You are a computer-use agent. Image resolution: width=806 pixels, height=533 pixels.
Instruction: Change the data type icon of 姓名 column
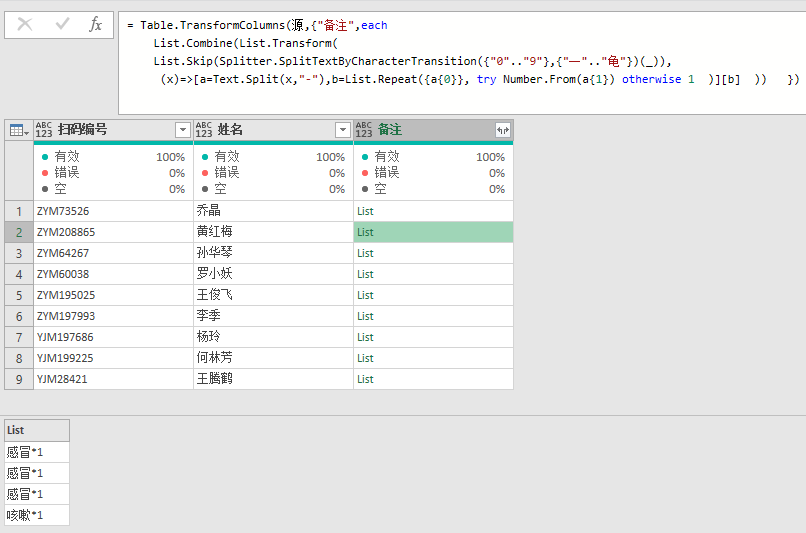204,130
